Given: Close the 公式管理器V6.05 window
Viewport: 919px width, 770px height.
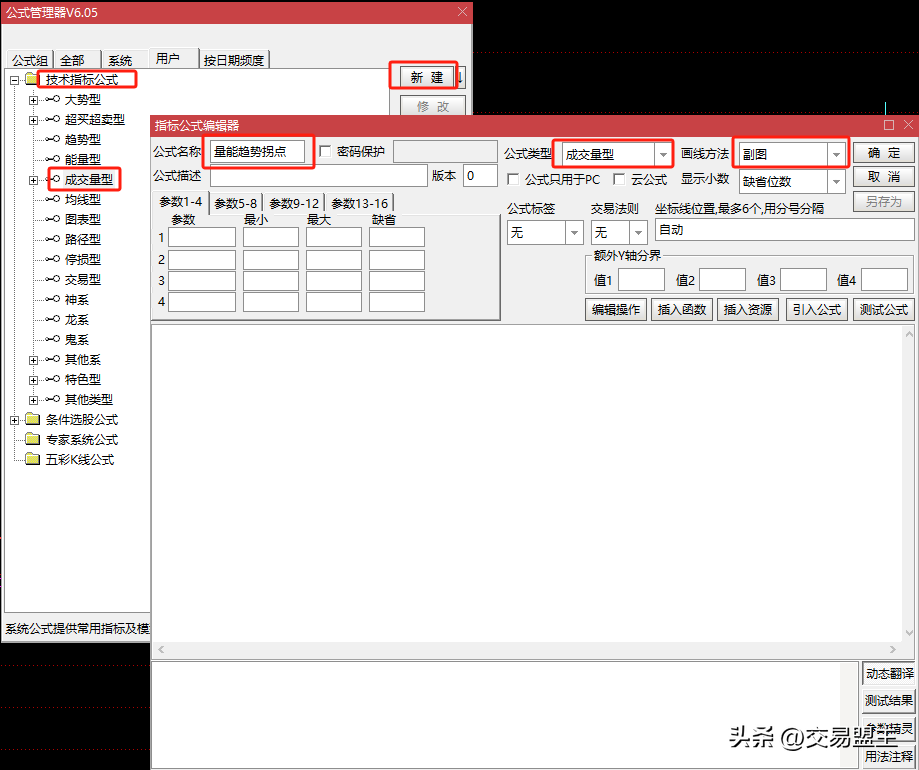Looking at the screenshot, I should 462,12.
